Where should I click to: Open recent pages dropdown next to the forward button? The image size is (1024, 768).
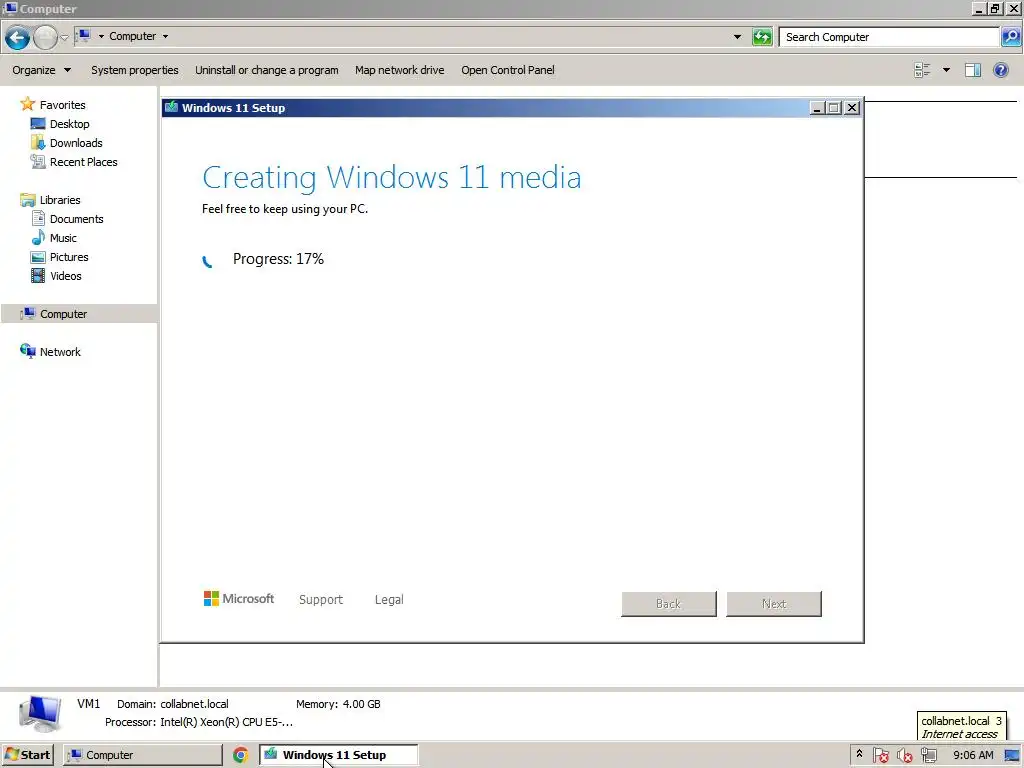pos(65,38)
